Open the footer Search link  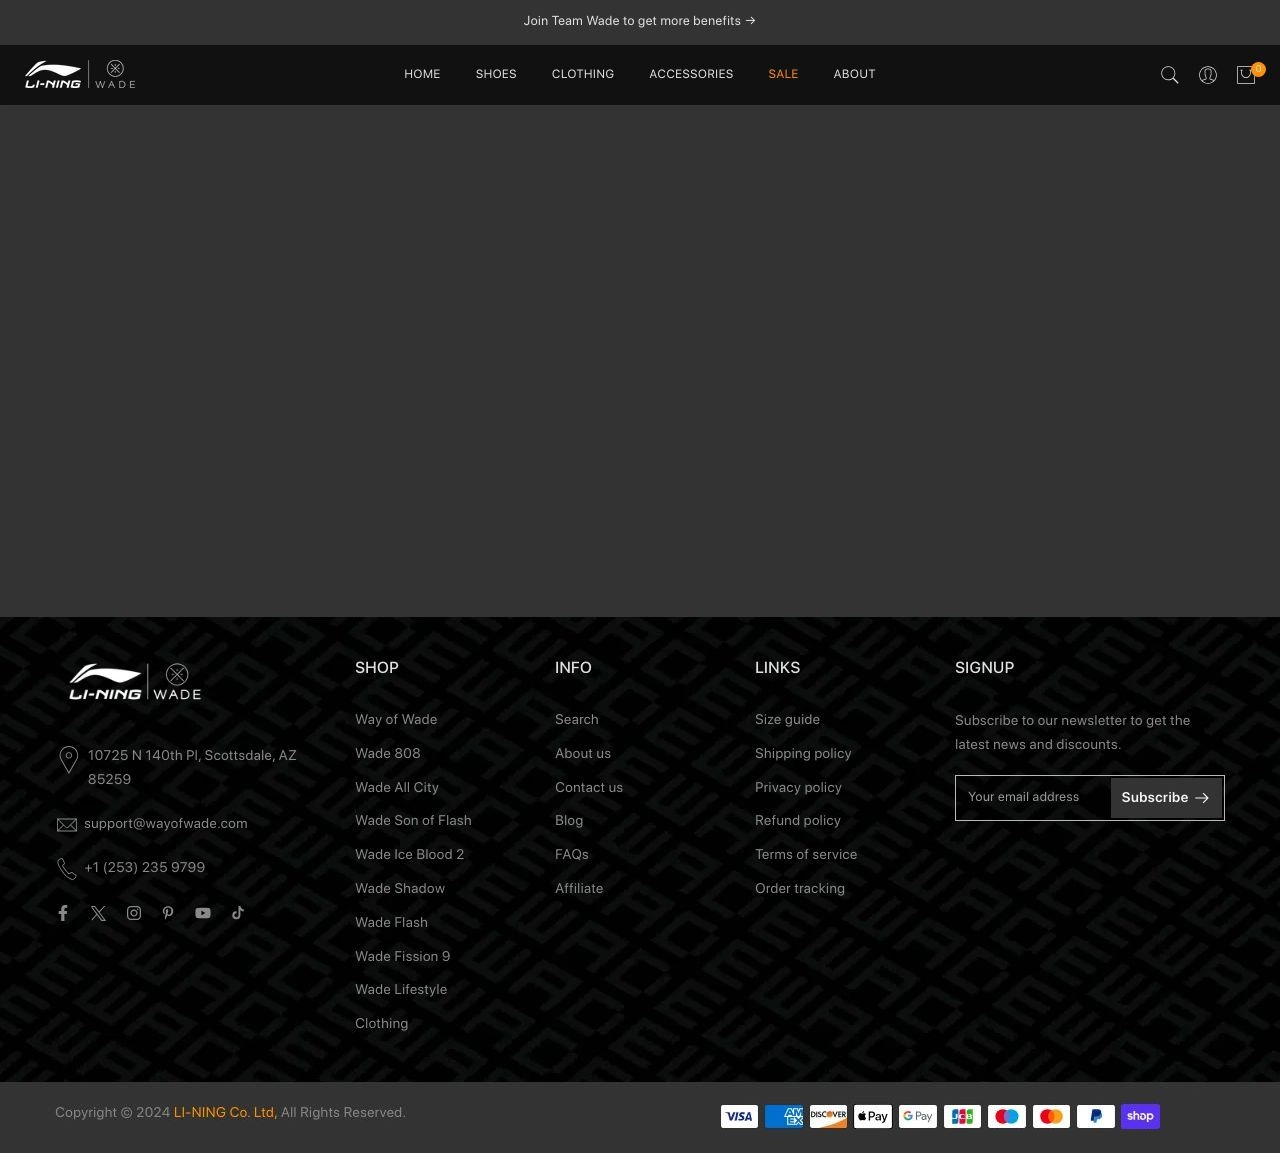(577, 720)
